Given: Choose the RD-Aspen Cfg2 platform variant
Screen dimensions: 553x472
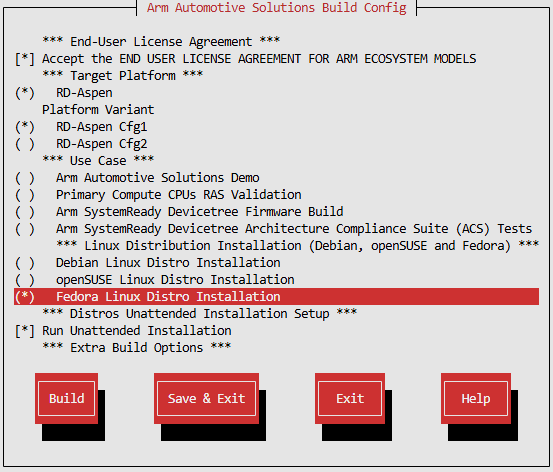Looking at the screenshot, I should 25,144.
